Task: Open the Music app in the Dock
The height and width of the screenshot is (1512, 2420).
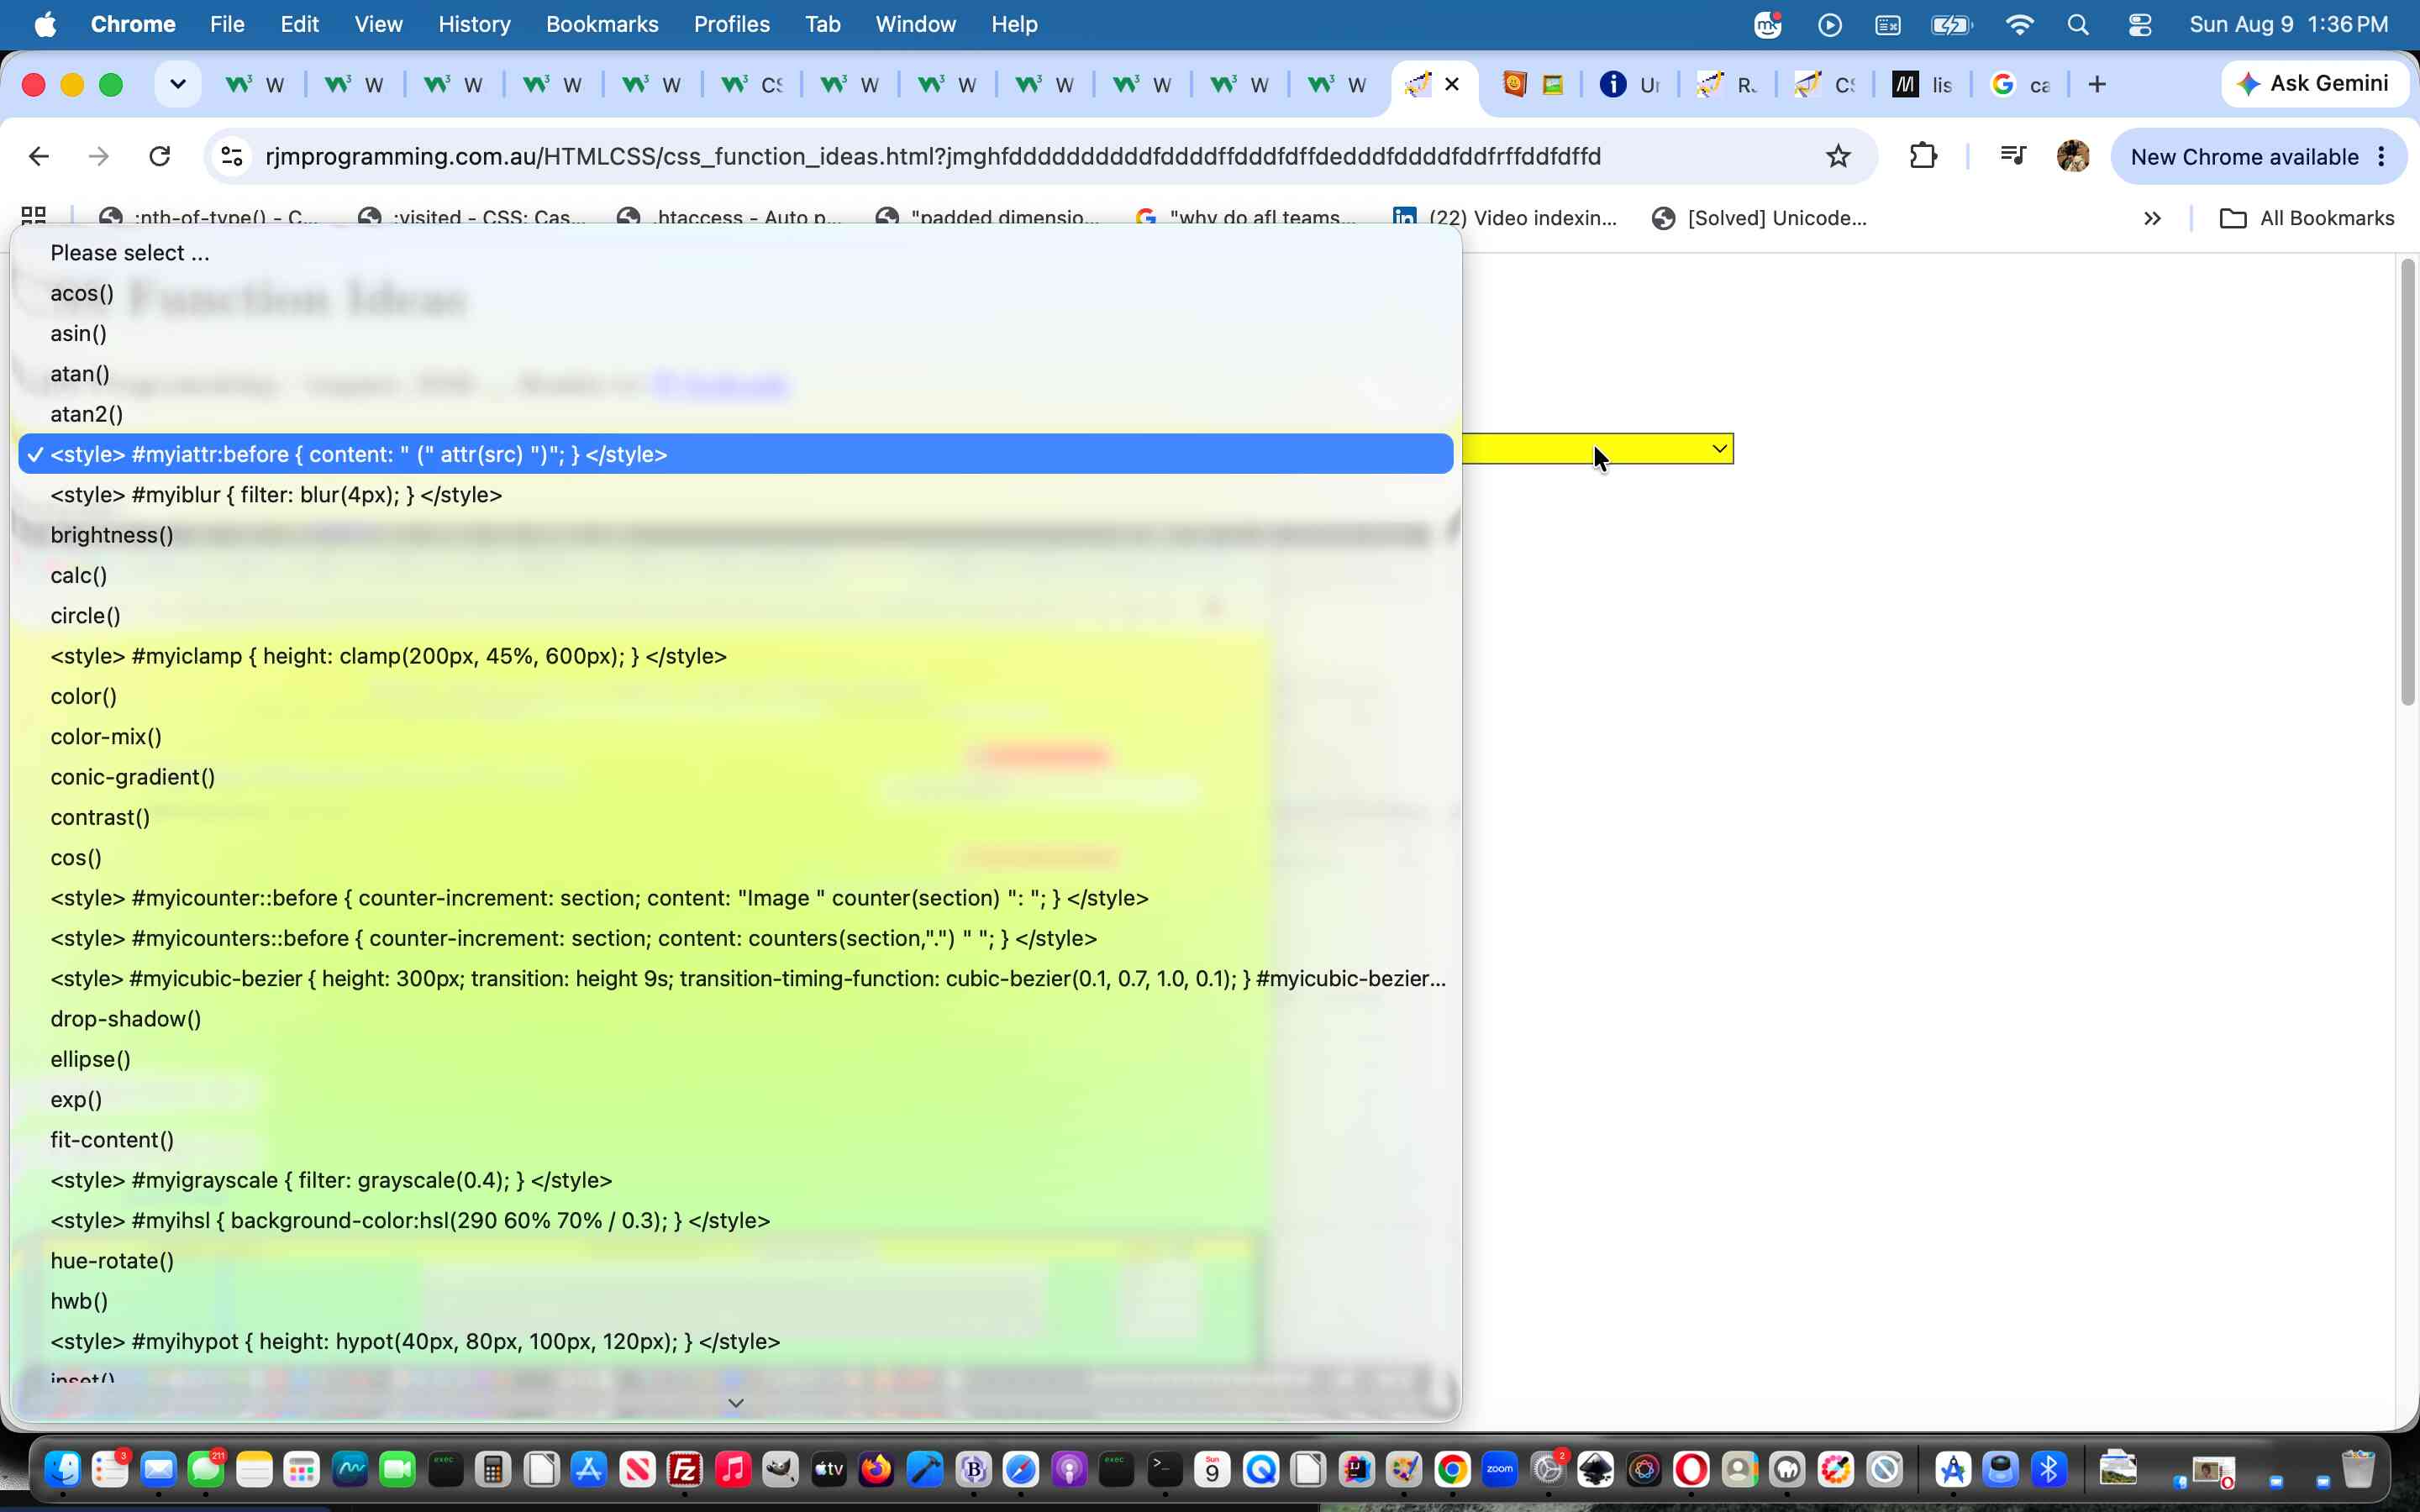Action: 733,1469
